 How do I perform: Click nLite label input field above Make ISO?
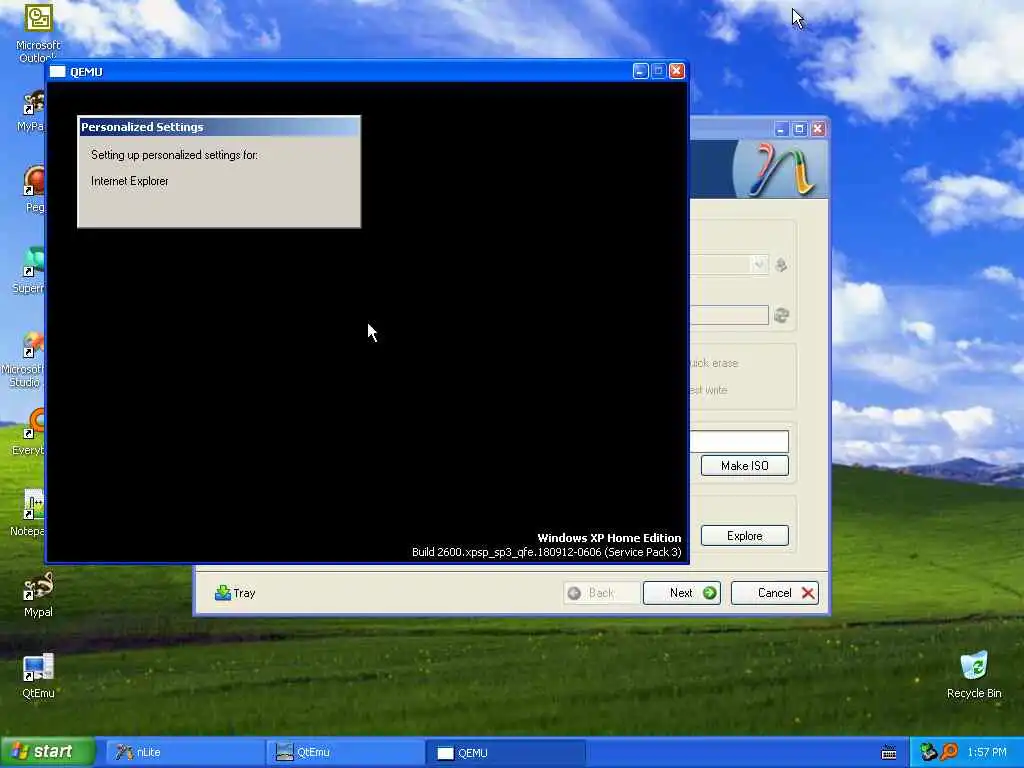coord(739,441)
